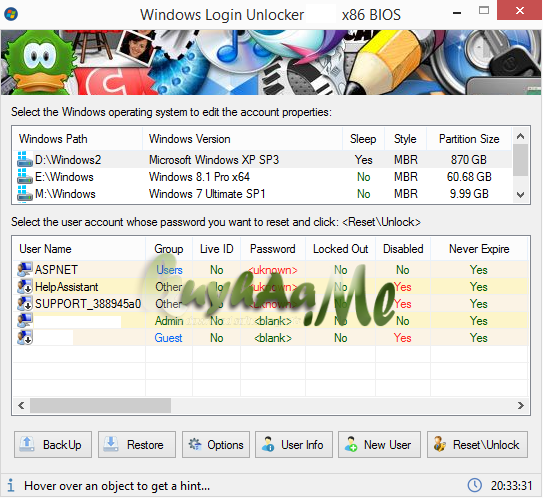This screenshot has height=498, width=543.
Task: Click the Sleep column header
Action: click(363, 139)
